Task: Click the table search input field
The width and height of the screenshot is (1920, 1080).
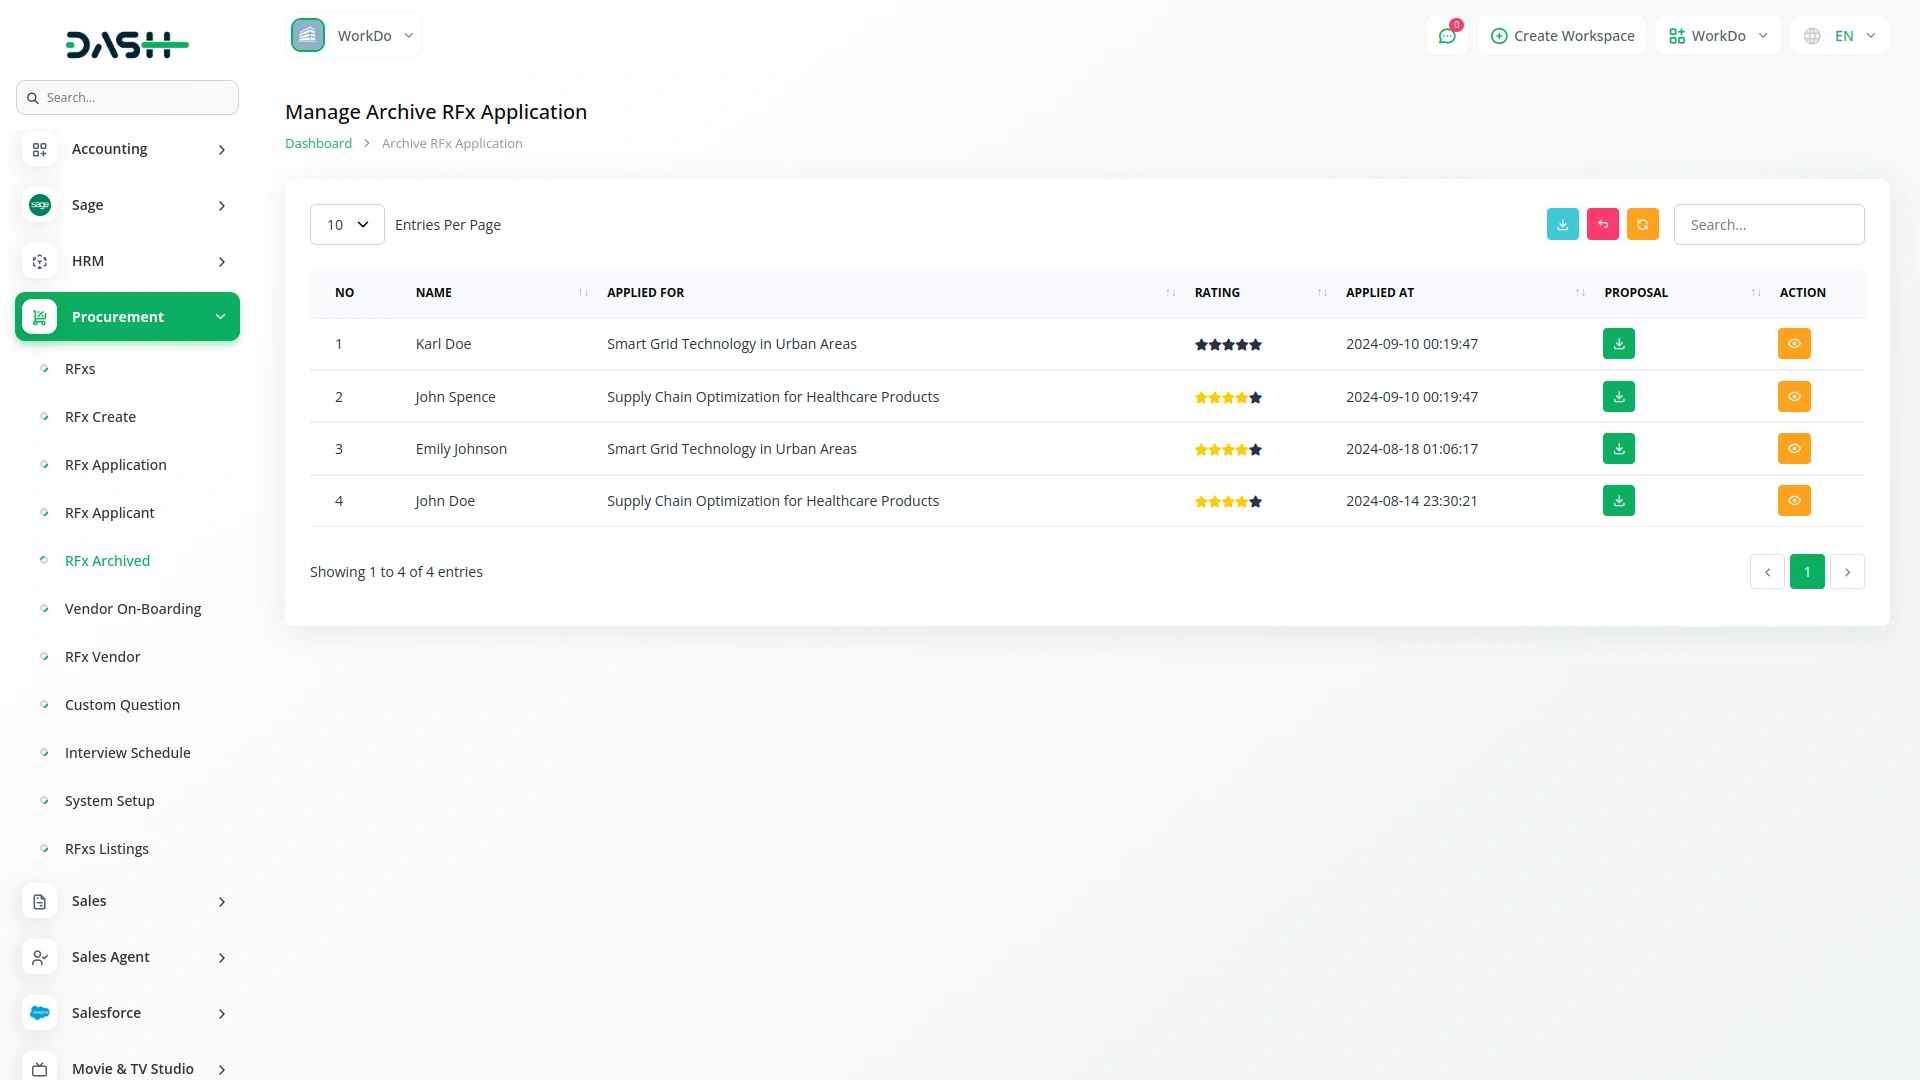Action: pos(1768,225)
